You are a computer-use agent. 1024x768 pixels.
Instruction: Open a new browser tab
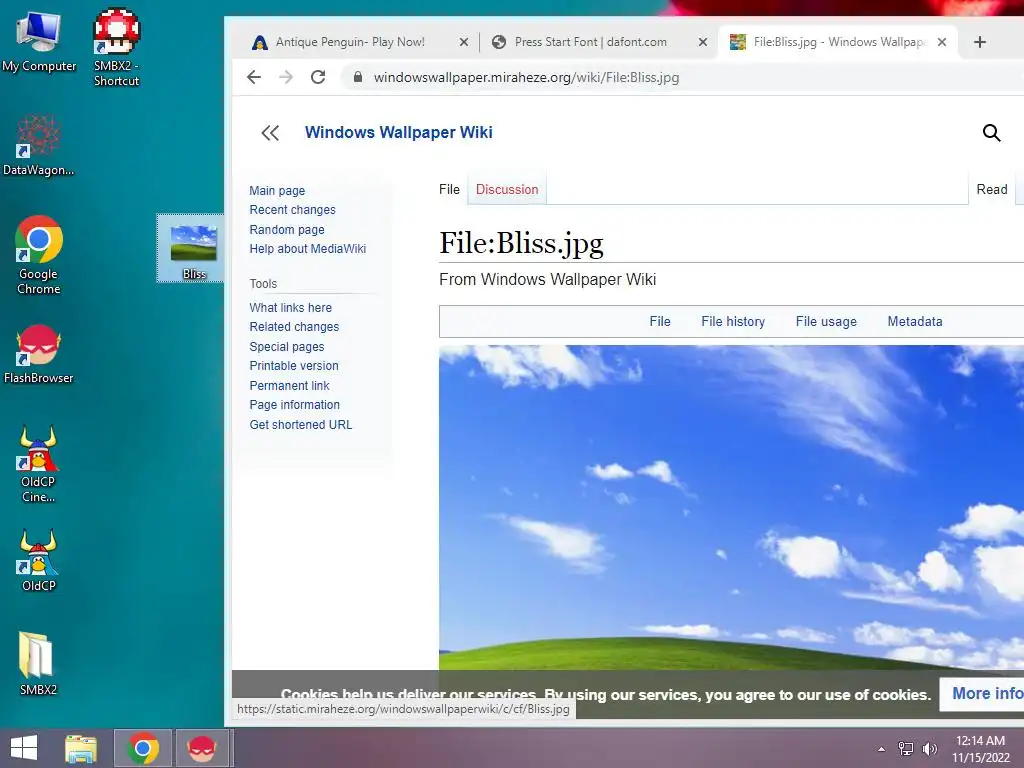pos(980,42)
